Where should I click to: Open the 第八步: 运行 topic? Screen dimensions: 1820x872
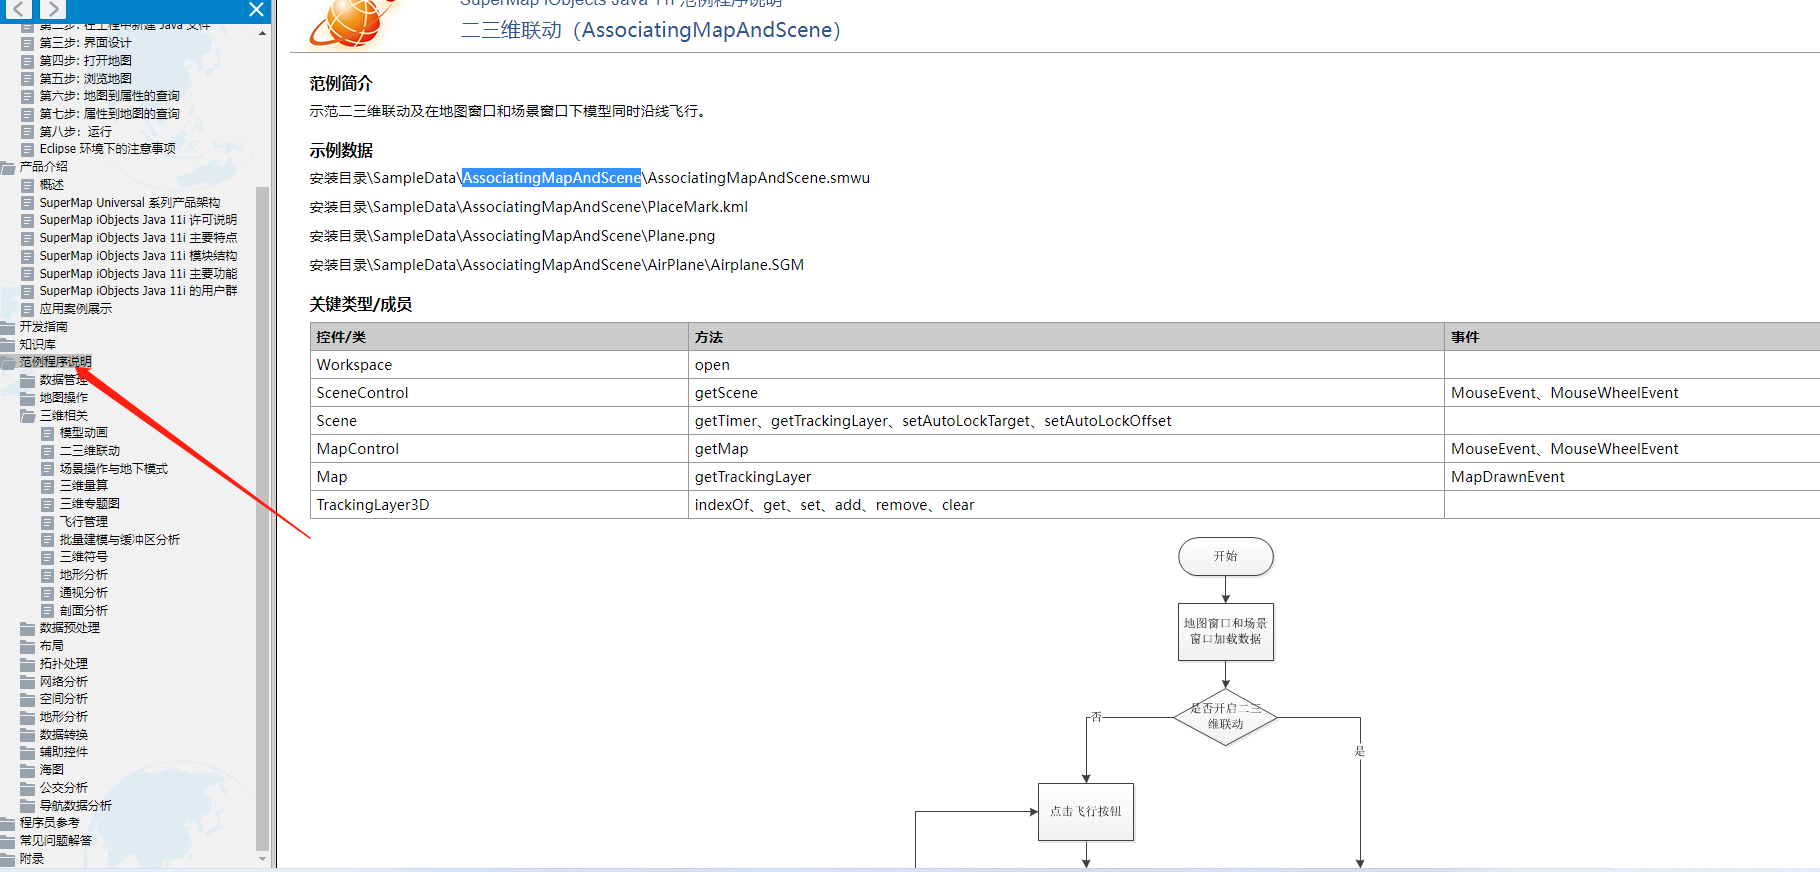[x=76, y=132]
